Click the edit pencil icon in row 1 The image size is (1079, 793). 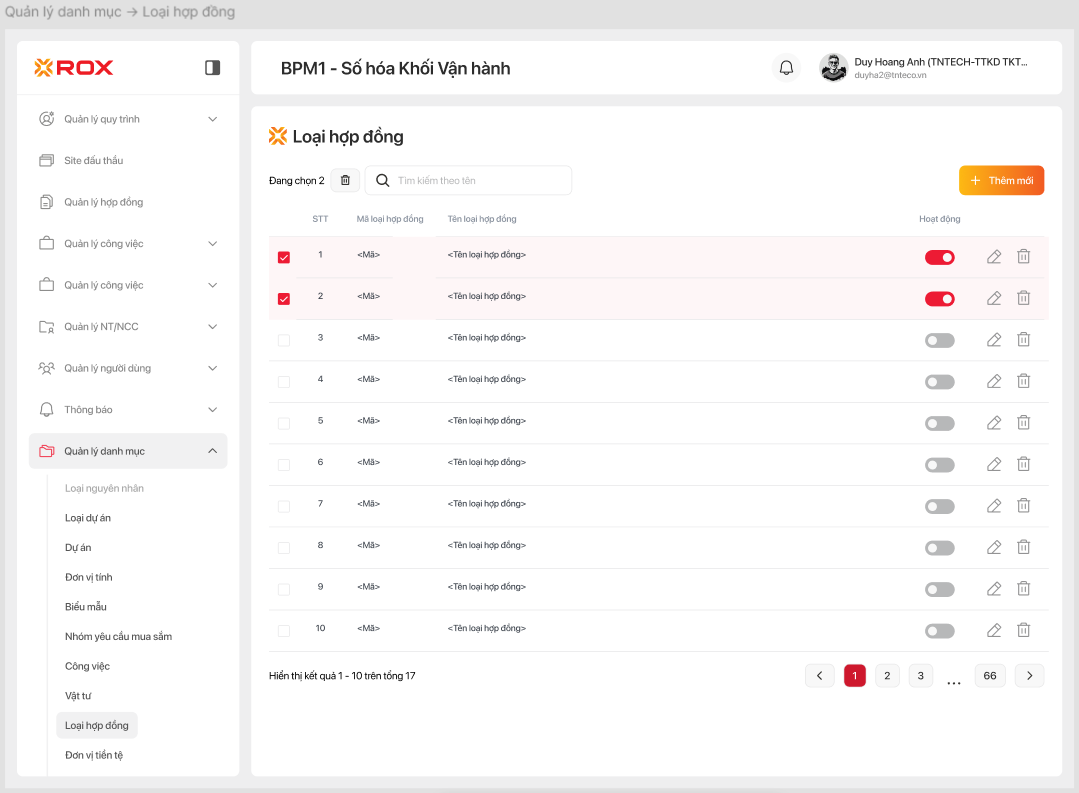coord(993,257)
